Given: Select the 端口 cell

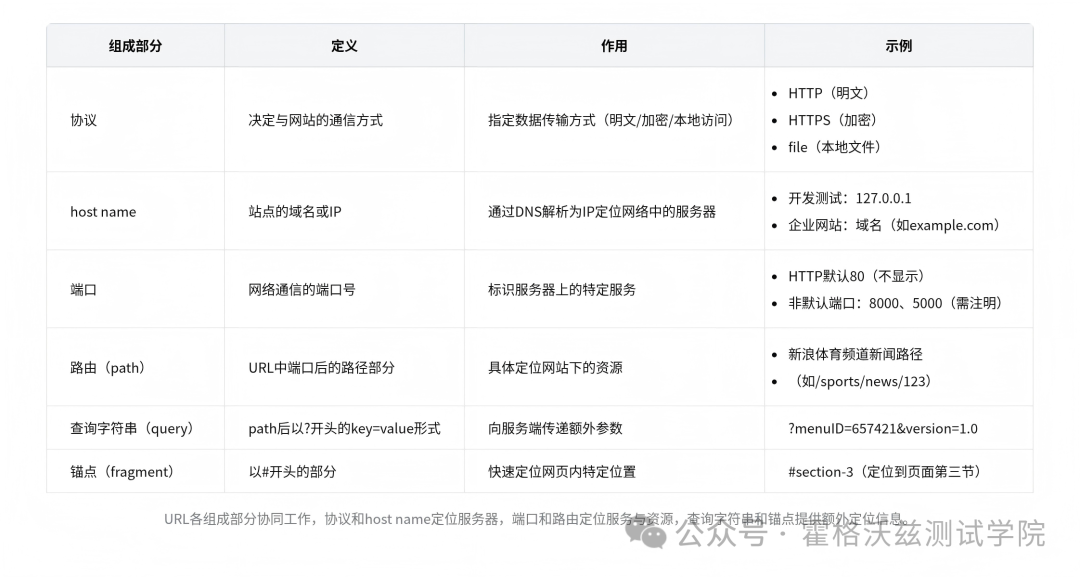Looking at the screenshot, I should click(x=81, y=290).
